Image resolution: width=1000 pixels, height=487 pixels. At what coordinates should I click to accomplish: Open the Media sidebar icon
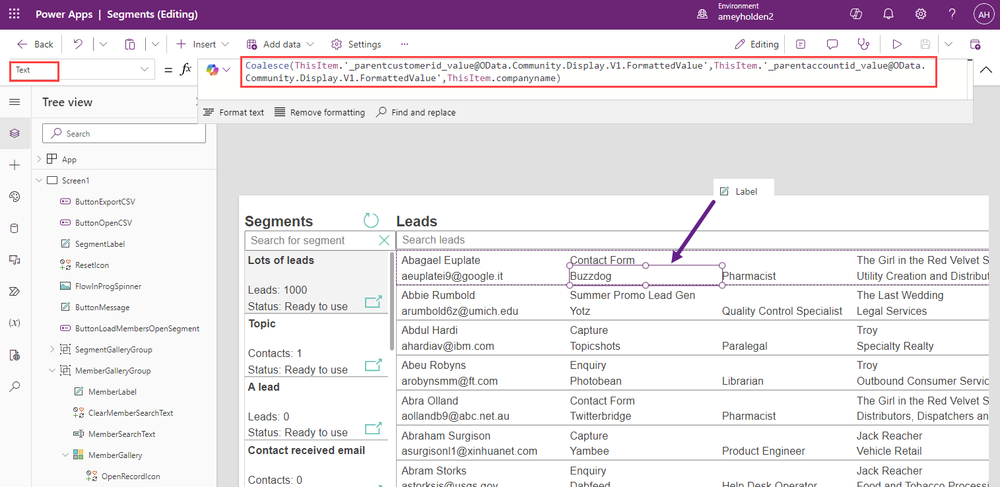pyautogui.click(x=15, y=259)
